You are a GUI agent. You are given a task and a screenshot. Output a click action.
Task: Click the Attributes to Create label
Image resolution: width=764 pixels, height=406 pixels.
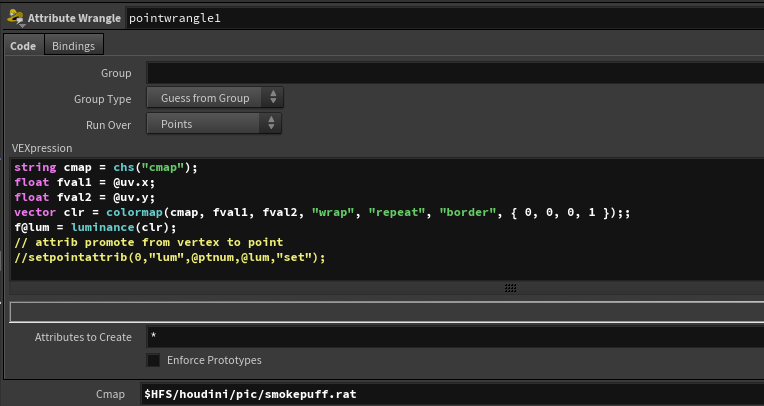[83, 337]
